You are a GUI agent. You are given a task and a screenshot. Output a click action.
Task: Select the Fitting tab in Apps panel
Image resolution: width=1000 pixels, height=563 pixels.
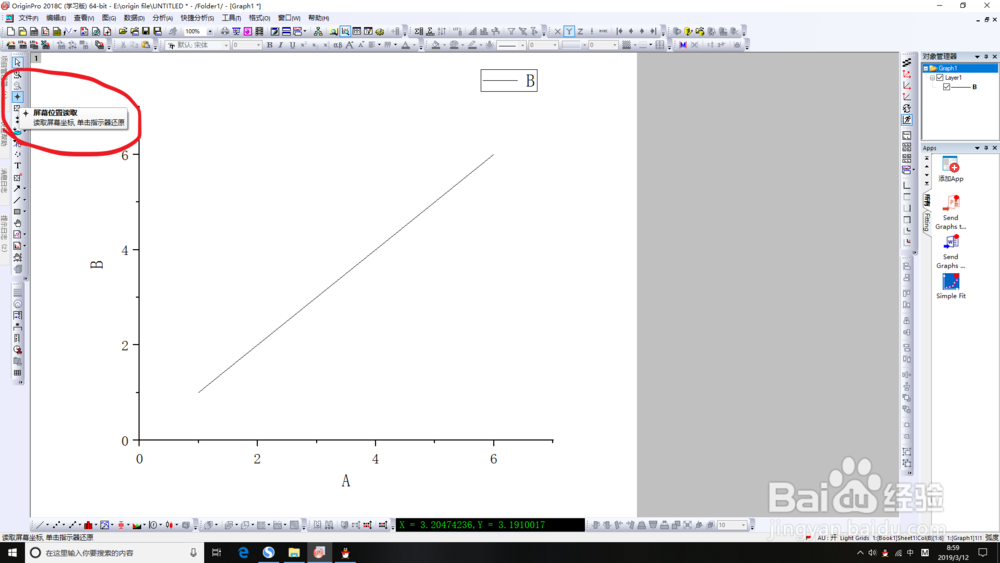point(927,222)
